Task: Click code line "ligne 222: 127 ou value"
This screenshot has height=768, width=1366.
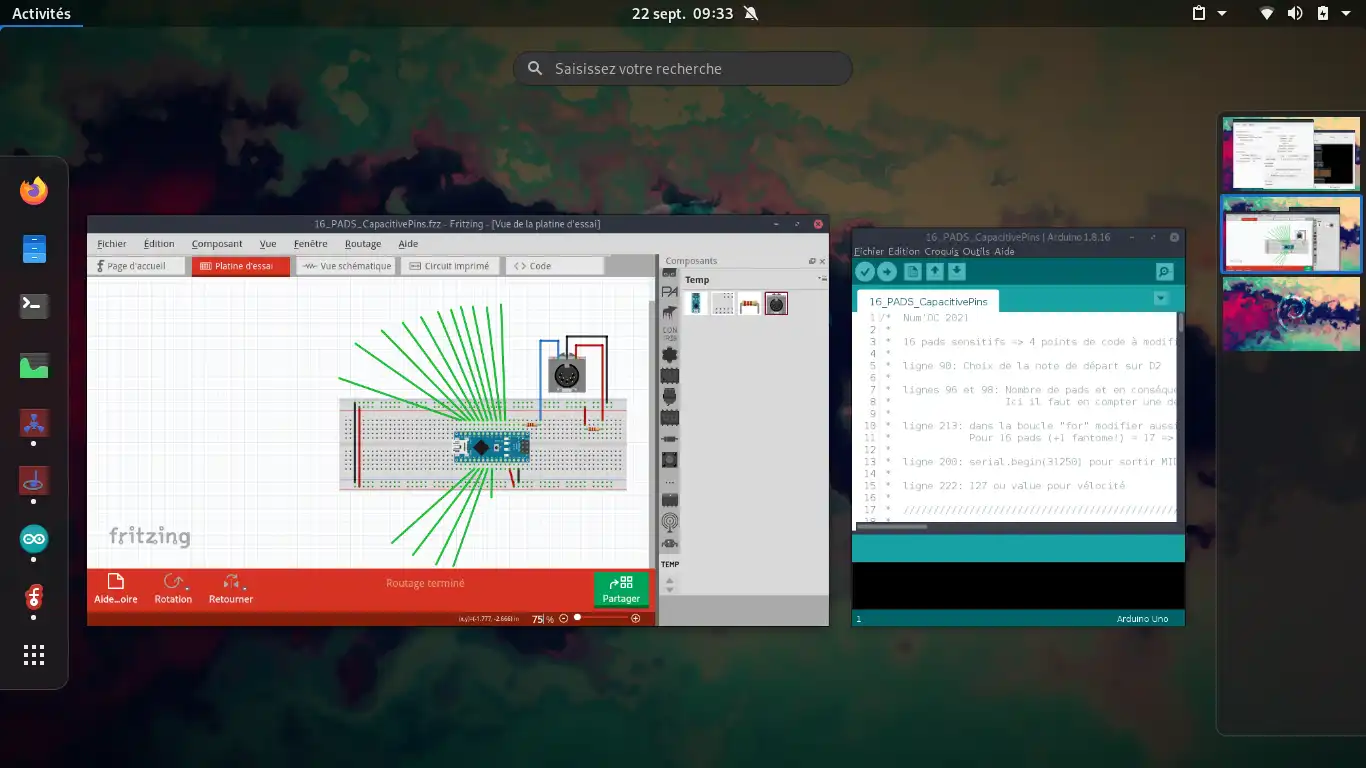Action: 1014,486
